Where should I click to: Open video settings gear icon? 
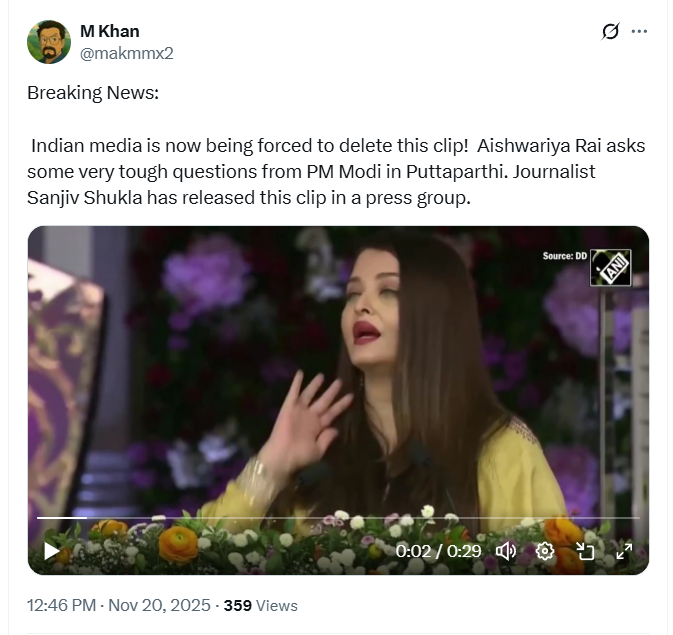[x=545, y=551]
